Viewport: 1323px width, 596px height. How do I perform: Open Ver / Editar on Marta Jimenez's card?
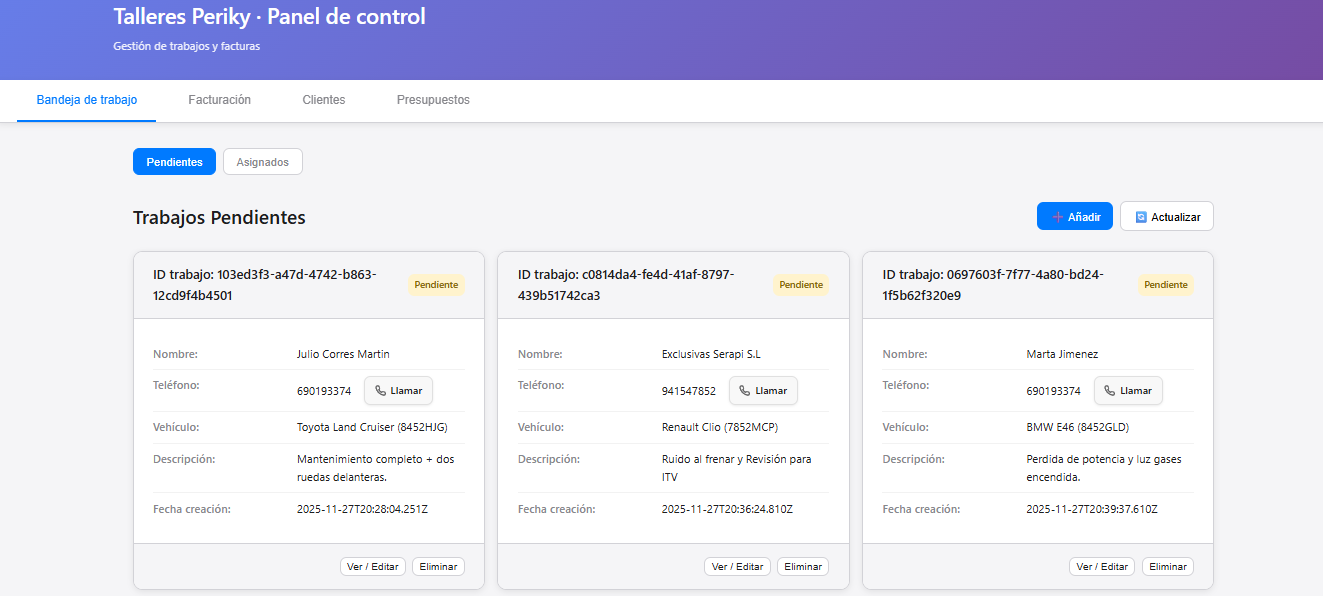1102,566
